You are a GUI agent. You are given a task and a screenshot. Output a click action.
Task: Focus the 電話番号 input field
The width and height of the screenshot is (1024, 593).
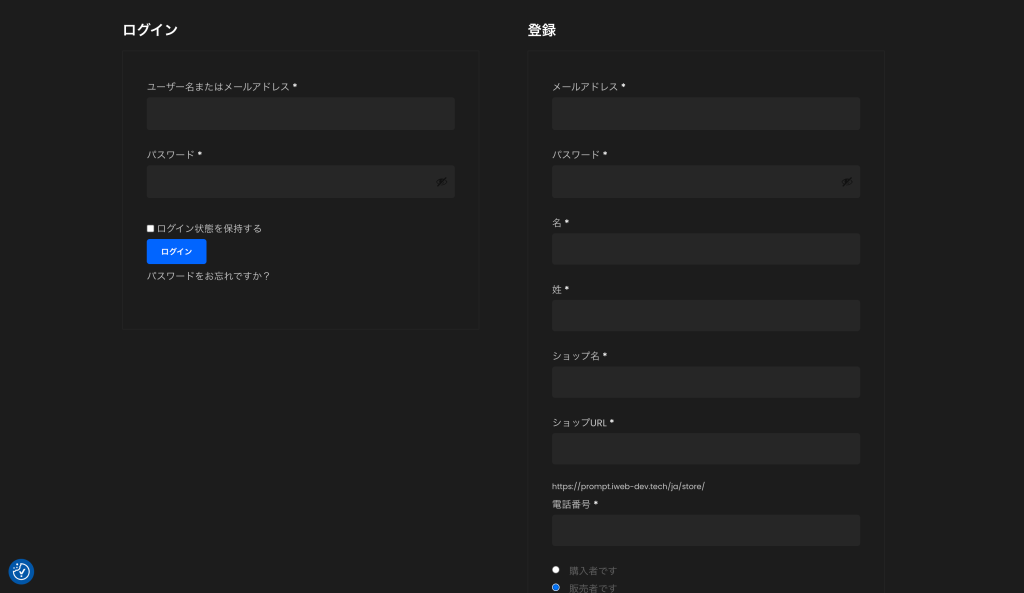[705, 531]
